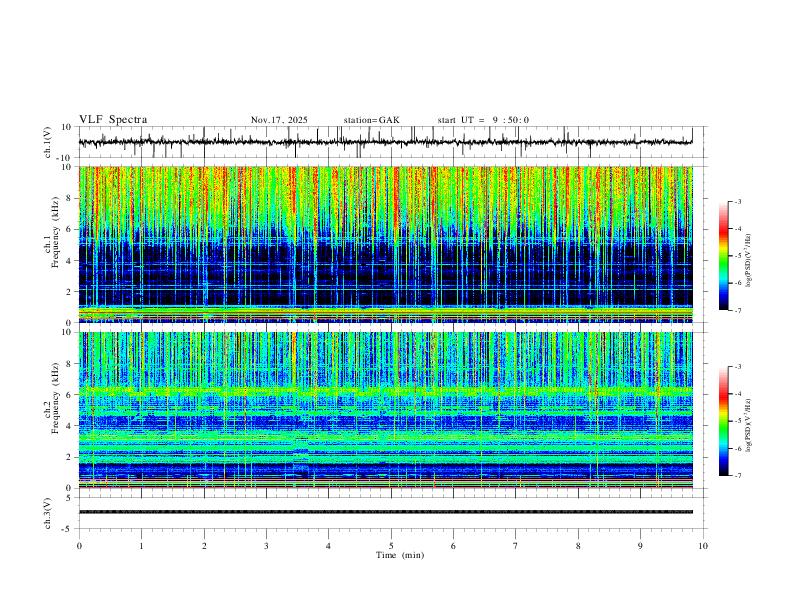Click the "station=GAK" header label

coord(371,120)
